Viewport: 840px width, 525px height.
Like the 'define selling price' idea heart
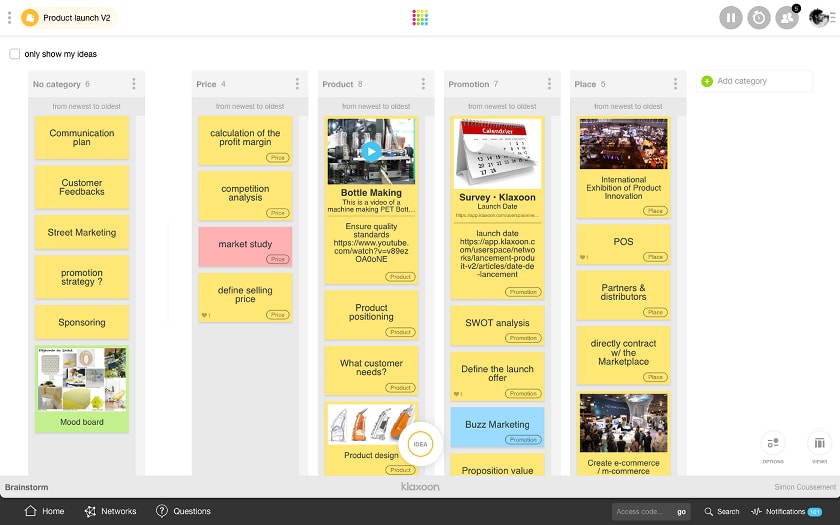click(x=206, y=315)
